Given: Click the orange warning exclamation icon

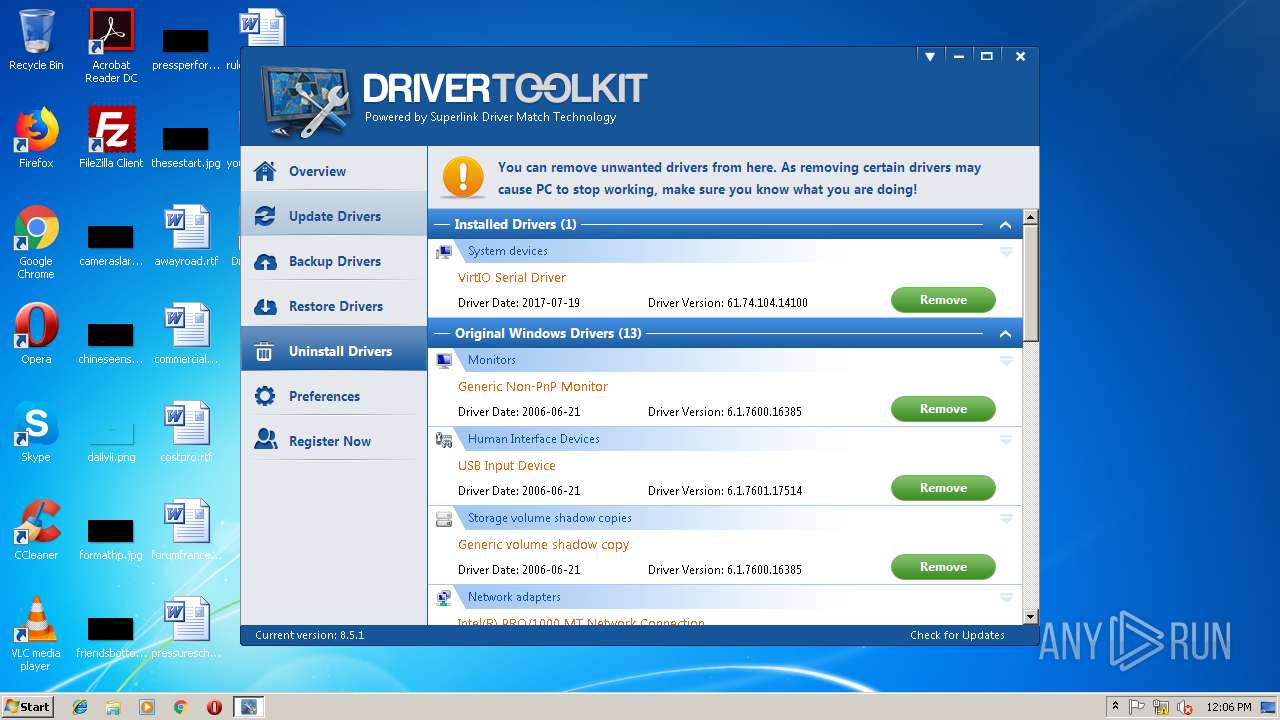Looking at the screenshot, I should pyautogui.click(x=463, y=176).
